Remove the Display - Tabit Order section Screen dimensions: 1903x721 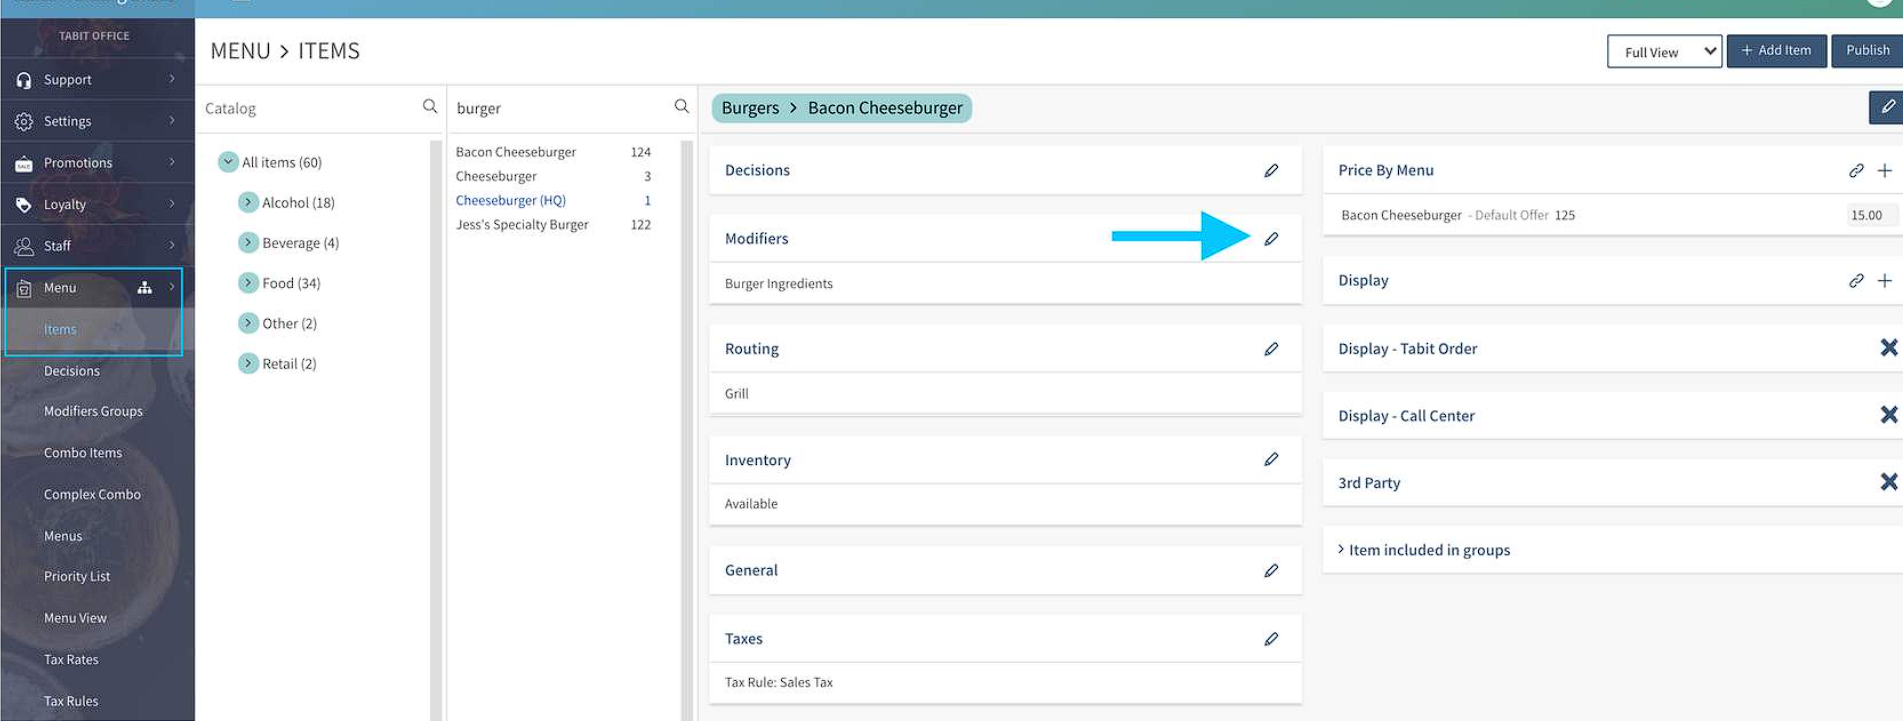pyautogui.click(x=1888, y=348)
